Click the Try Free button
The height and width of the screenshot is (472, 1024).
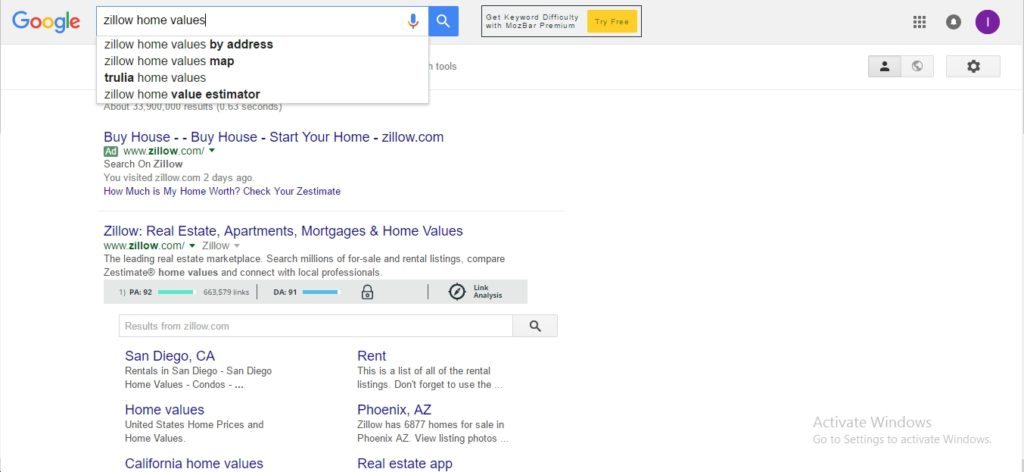pyautogui.click(x=612, y=22)
